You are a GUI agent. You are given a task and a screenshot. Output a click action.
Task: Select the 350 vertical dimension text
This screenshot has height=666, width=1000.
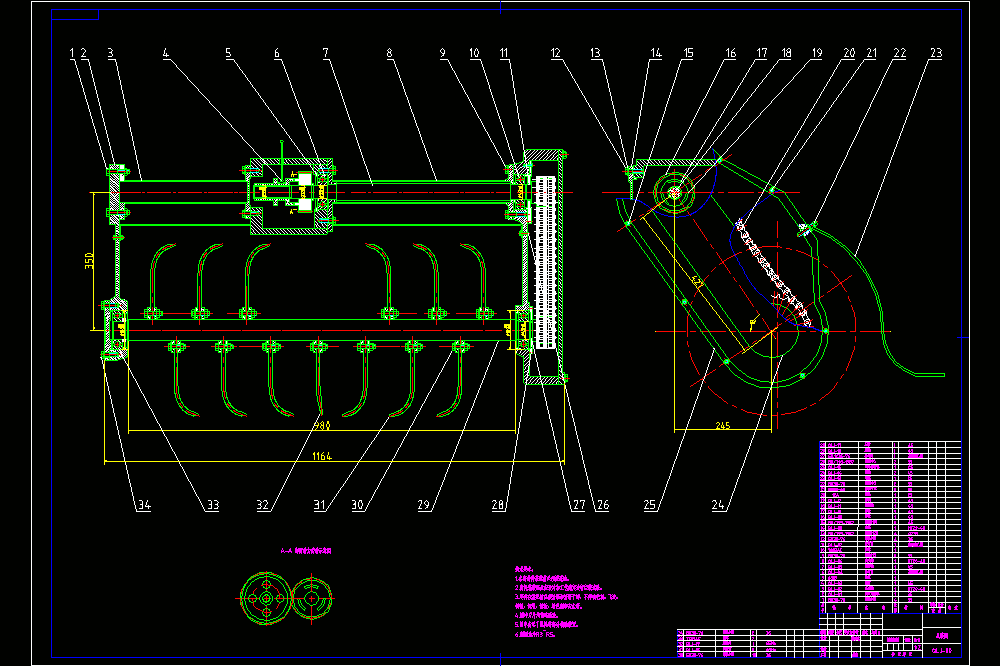[x=89, y=261]
